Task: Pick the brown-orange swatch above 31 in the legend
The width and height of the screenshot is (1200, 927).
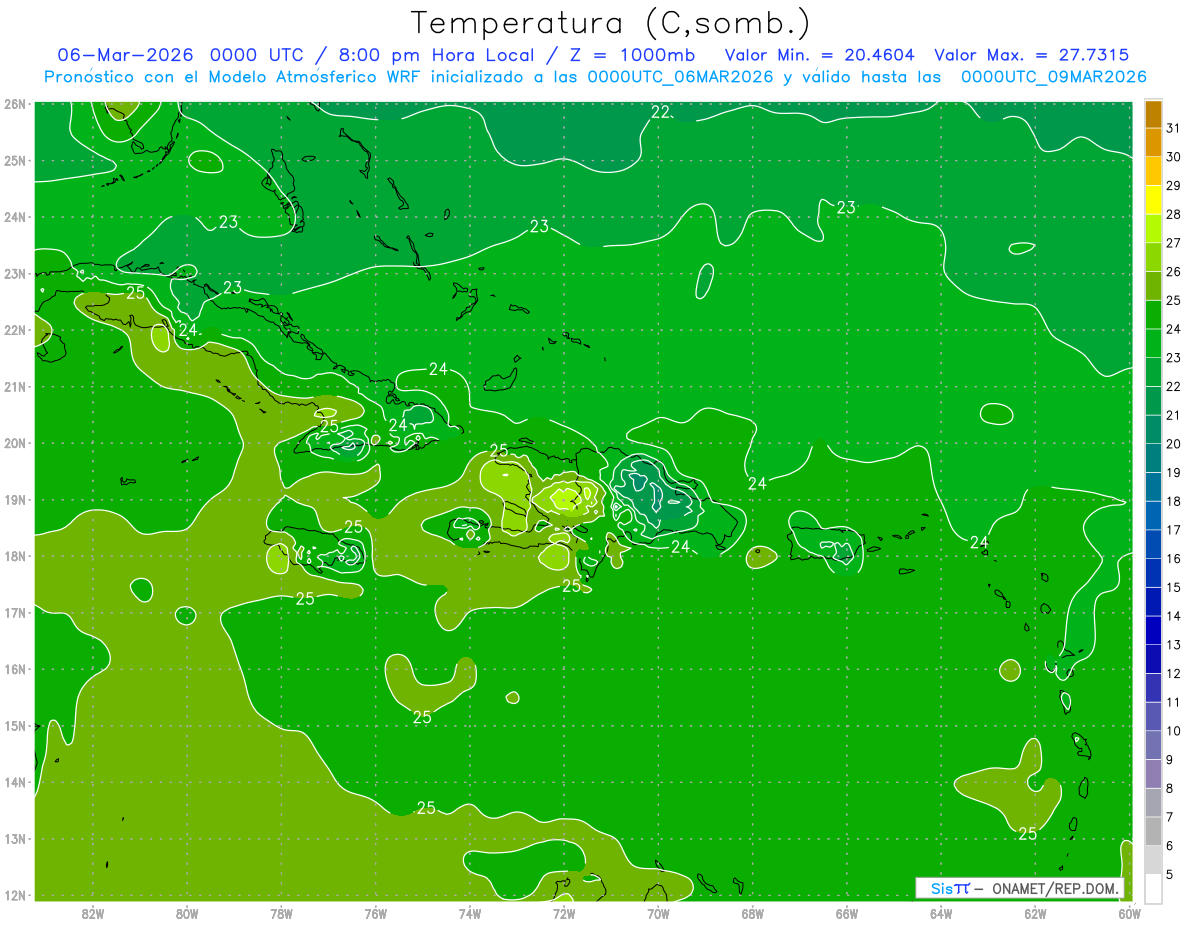Action: (1153, 114)
